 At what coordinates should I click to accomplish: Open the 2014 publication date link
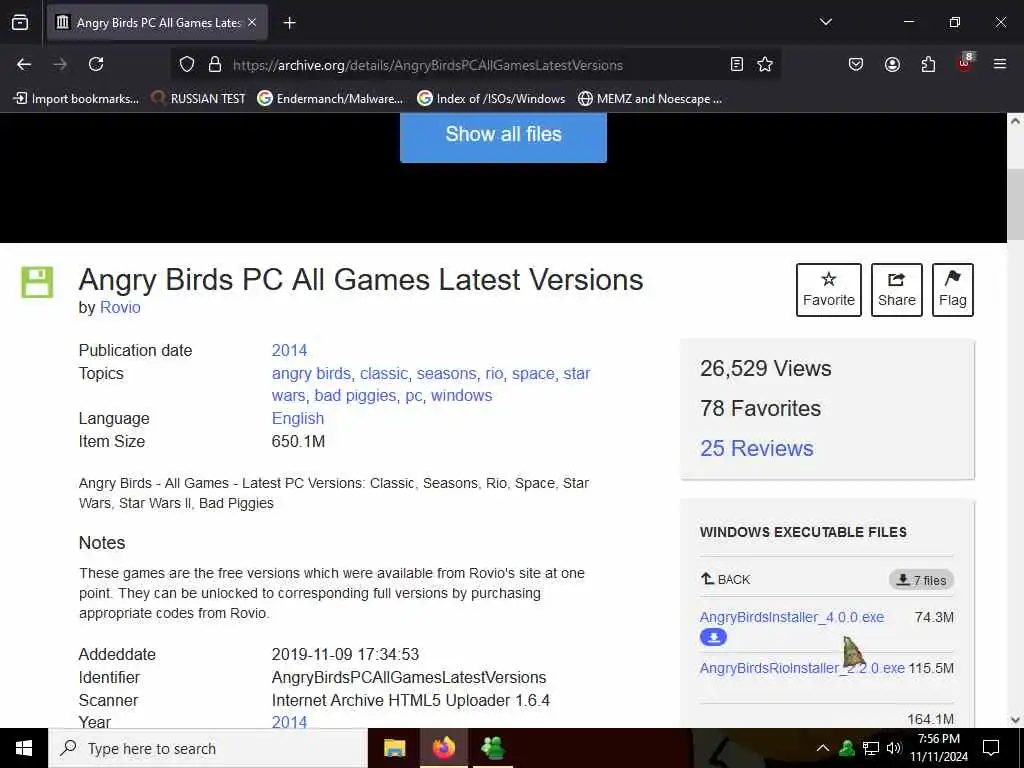click(289, 350)
